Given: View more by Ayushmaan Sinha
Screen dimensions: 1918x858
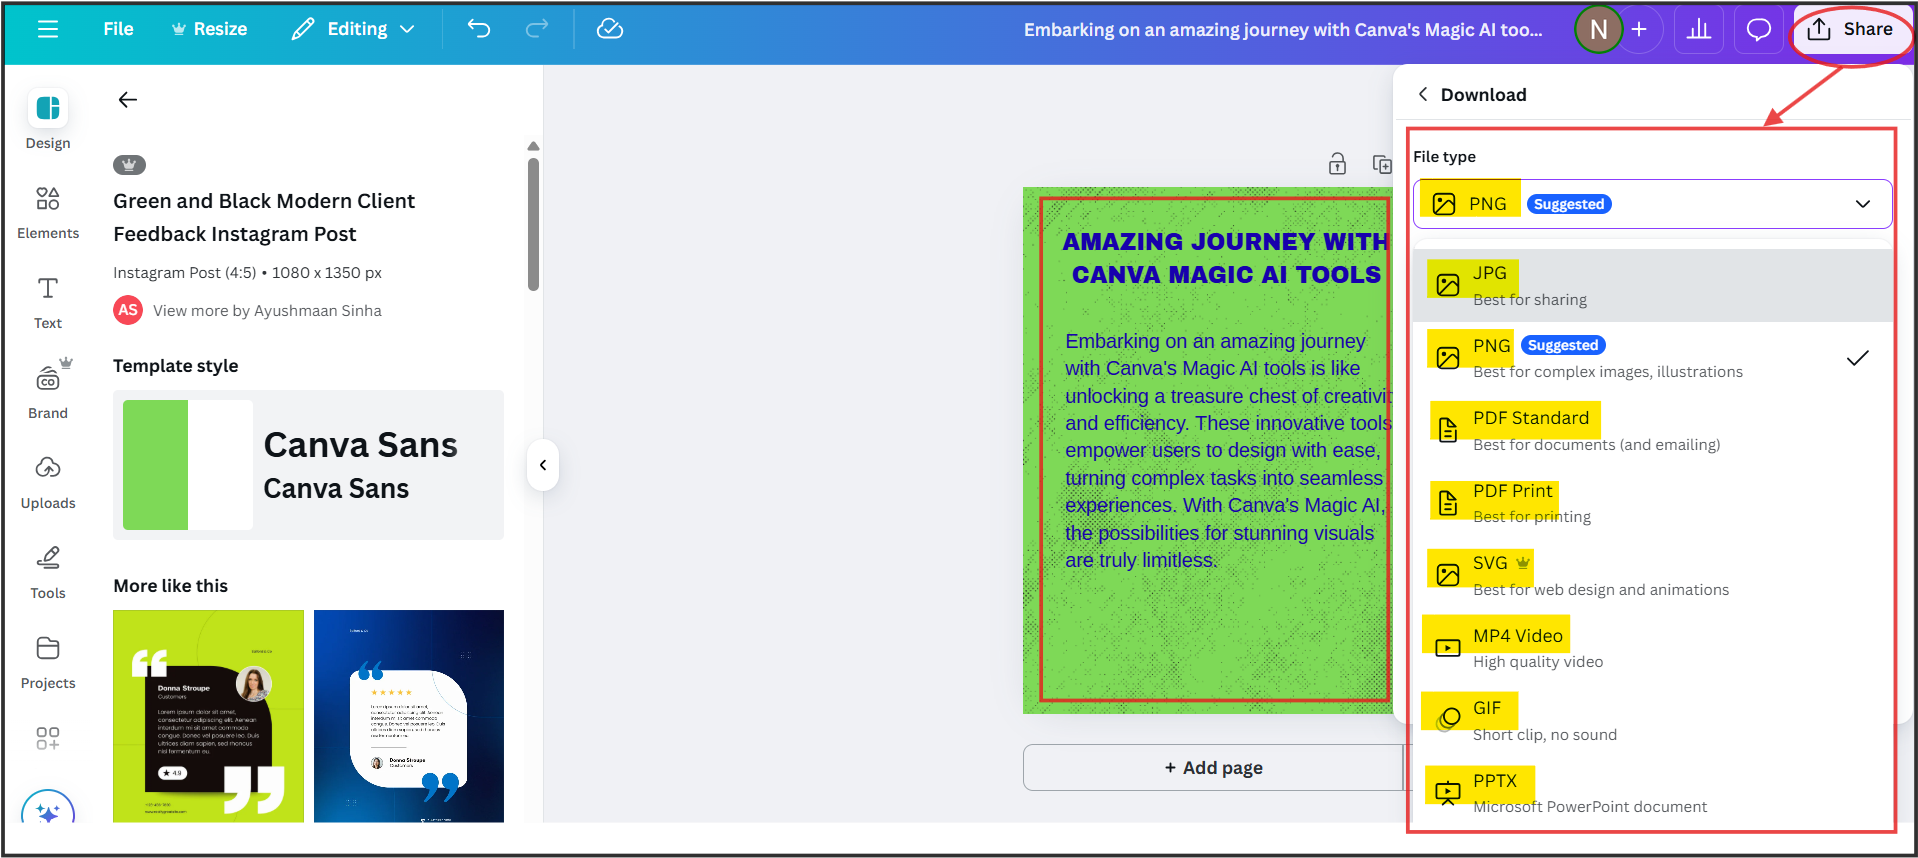Looking at the screenshot, I should pos(267,310).
